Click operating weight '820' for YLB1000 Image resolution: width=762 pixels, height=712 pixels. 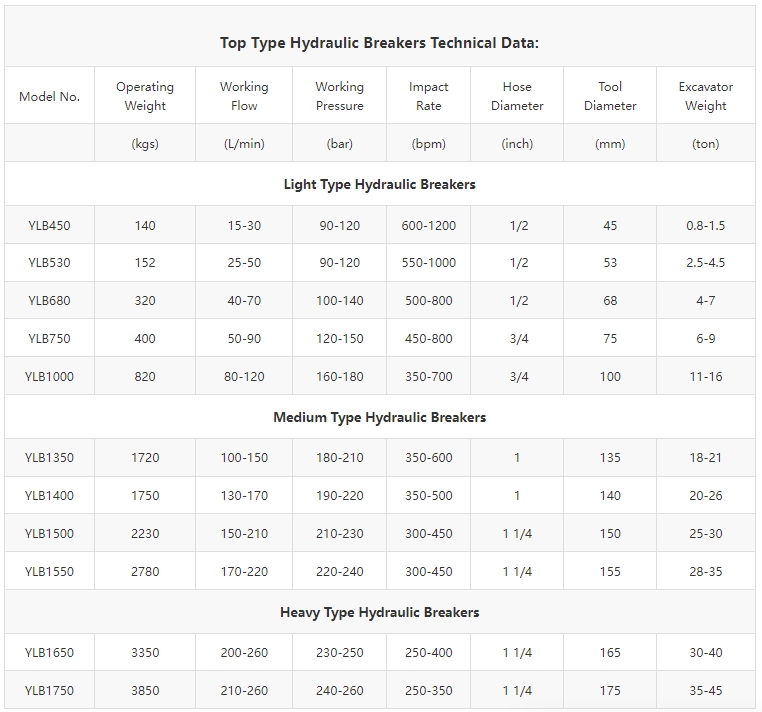coord(145,376)
